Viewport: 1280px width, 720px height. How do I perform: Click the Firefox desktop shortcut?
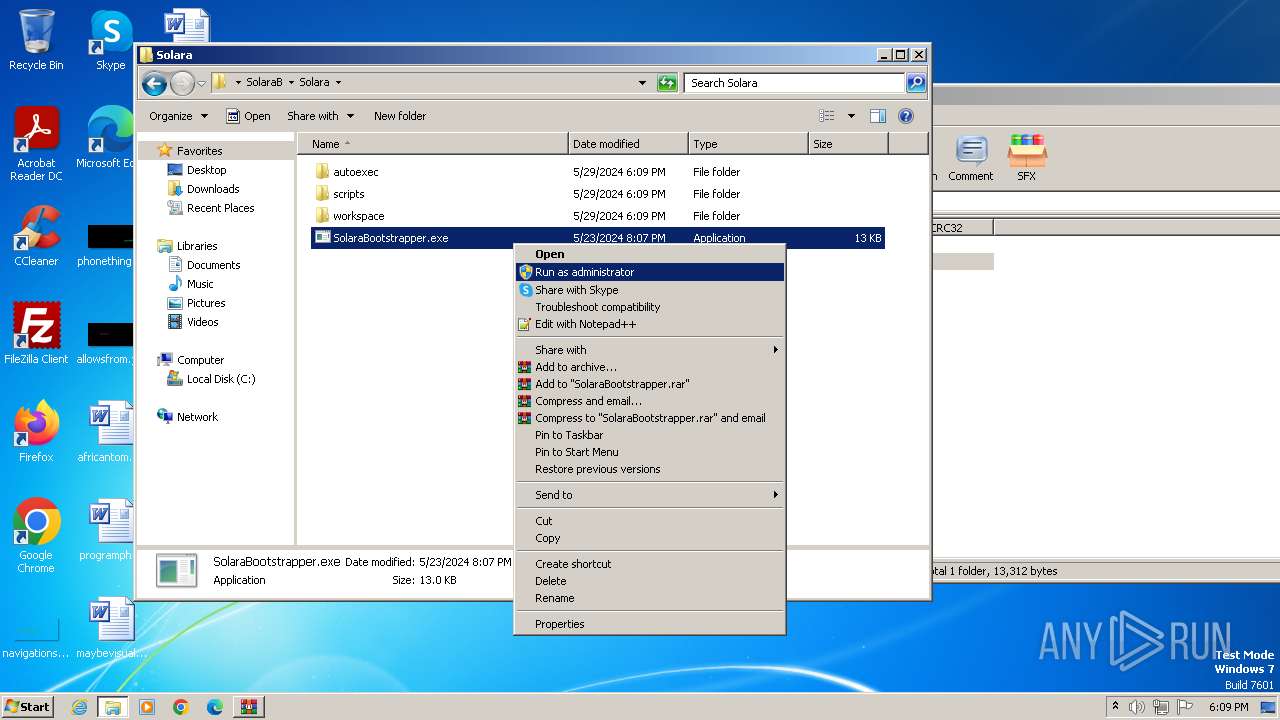coord(36,432)
